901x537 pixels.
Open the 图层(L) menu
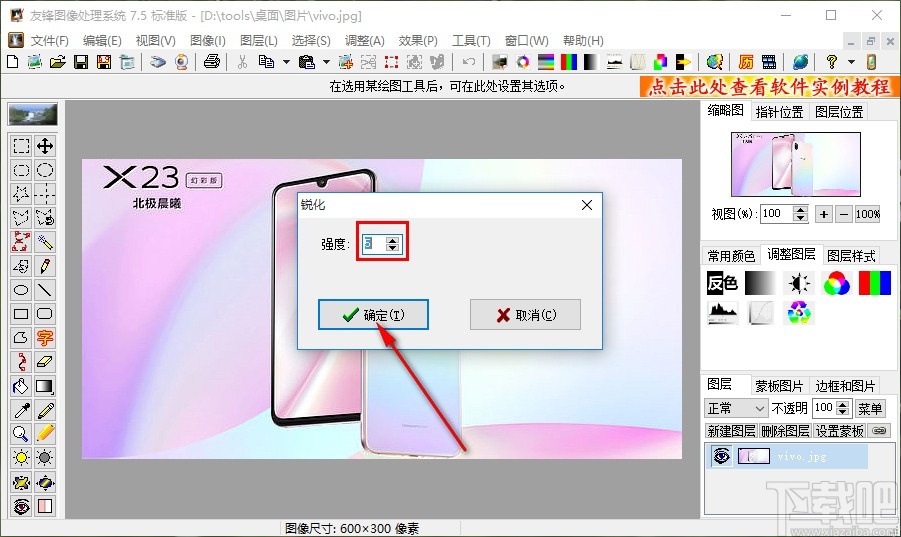(259, 41)
